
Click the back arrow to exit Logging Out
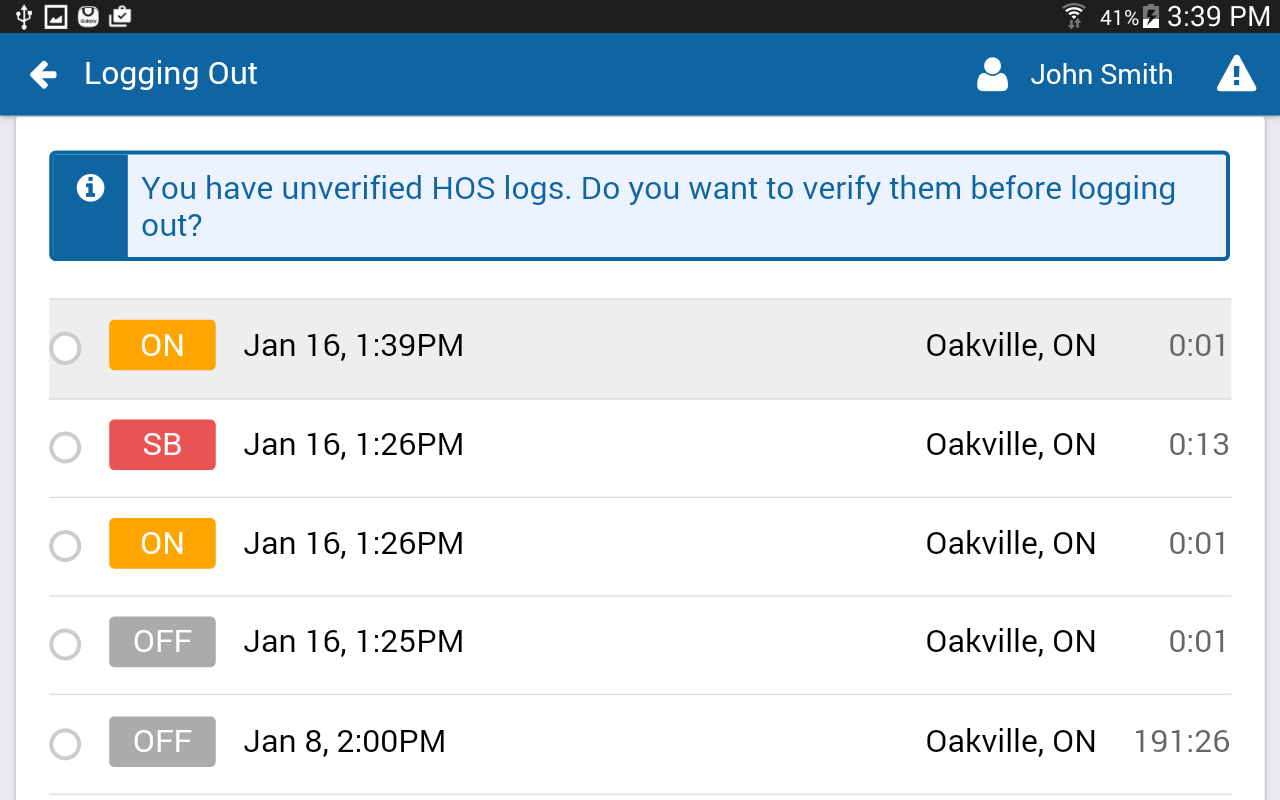[43, 74]
